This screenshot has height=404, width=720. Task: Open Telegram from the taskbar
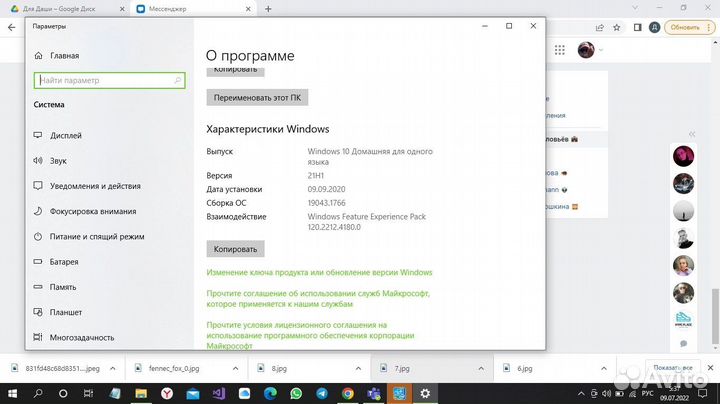tap(322, 393)
